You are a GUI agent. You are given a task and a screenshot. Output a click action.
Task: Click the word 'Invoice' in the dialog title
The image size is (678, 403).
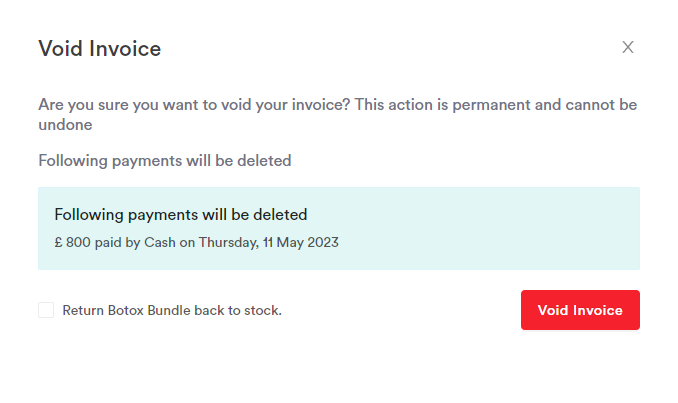click(125, 48)
